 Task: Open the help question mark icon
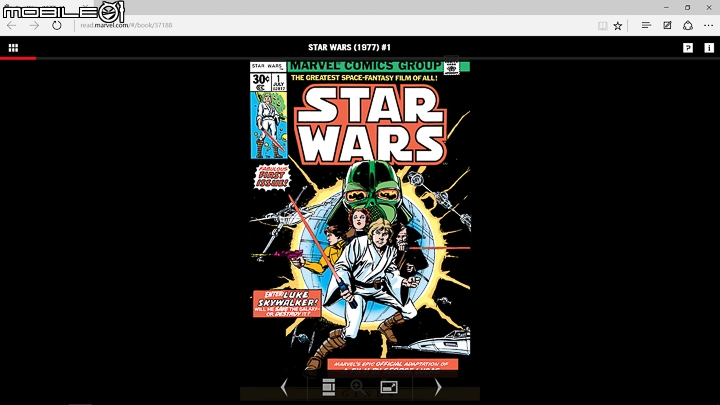point(688,48)
